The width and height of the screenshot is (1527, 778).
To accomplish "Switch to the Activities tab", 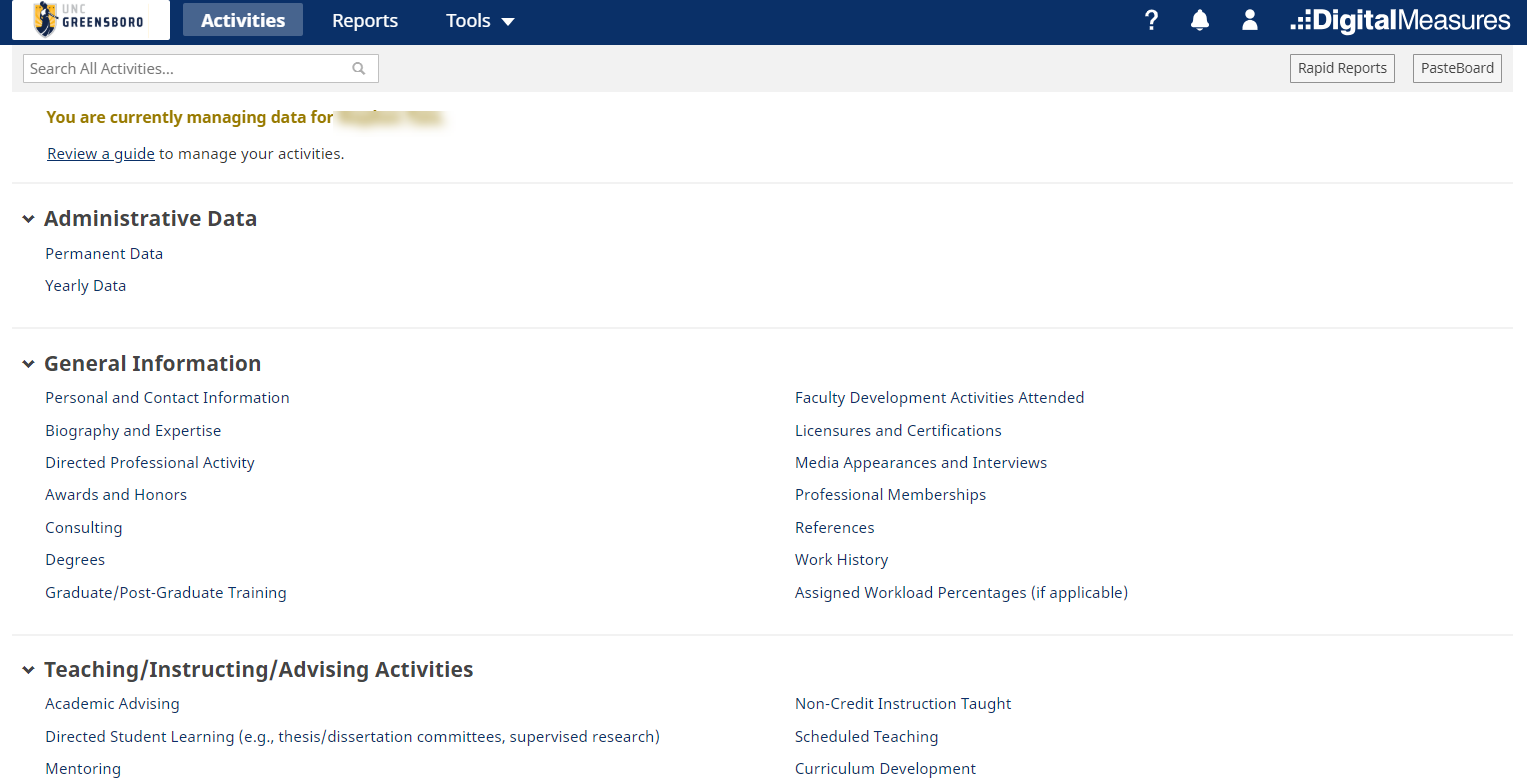I will click(x=243, y=20).
